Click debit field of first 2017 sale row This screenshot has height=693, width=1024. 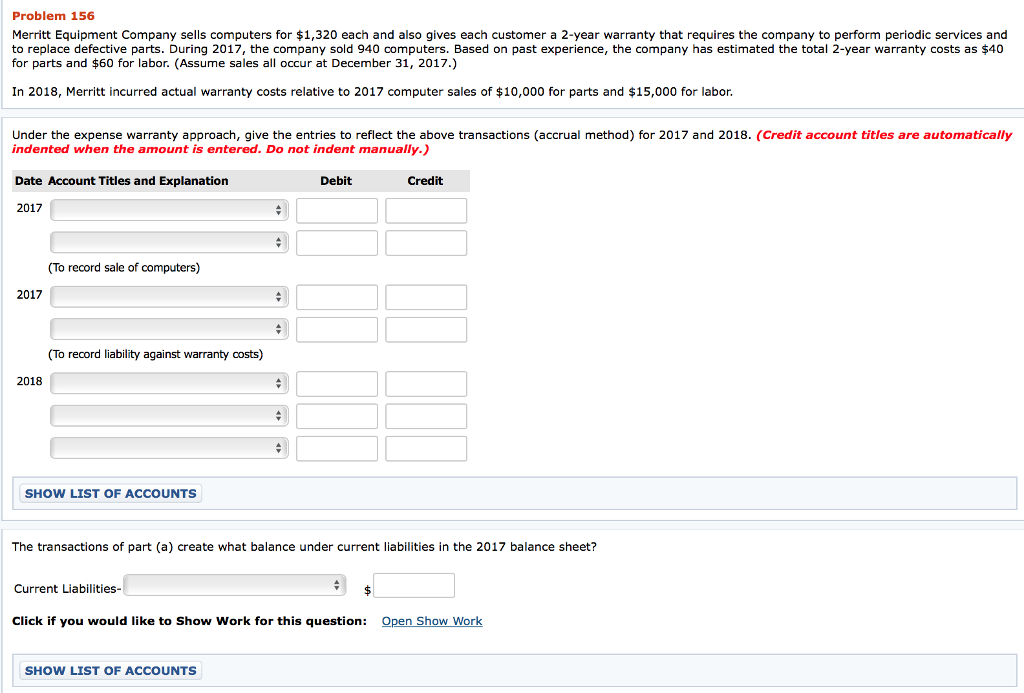(x=337, y=211)
